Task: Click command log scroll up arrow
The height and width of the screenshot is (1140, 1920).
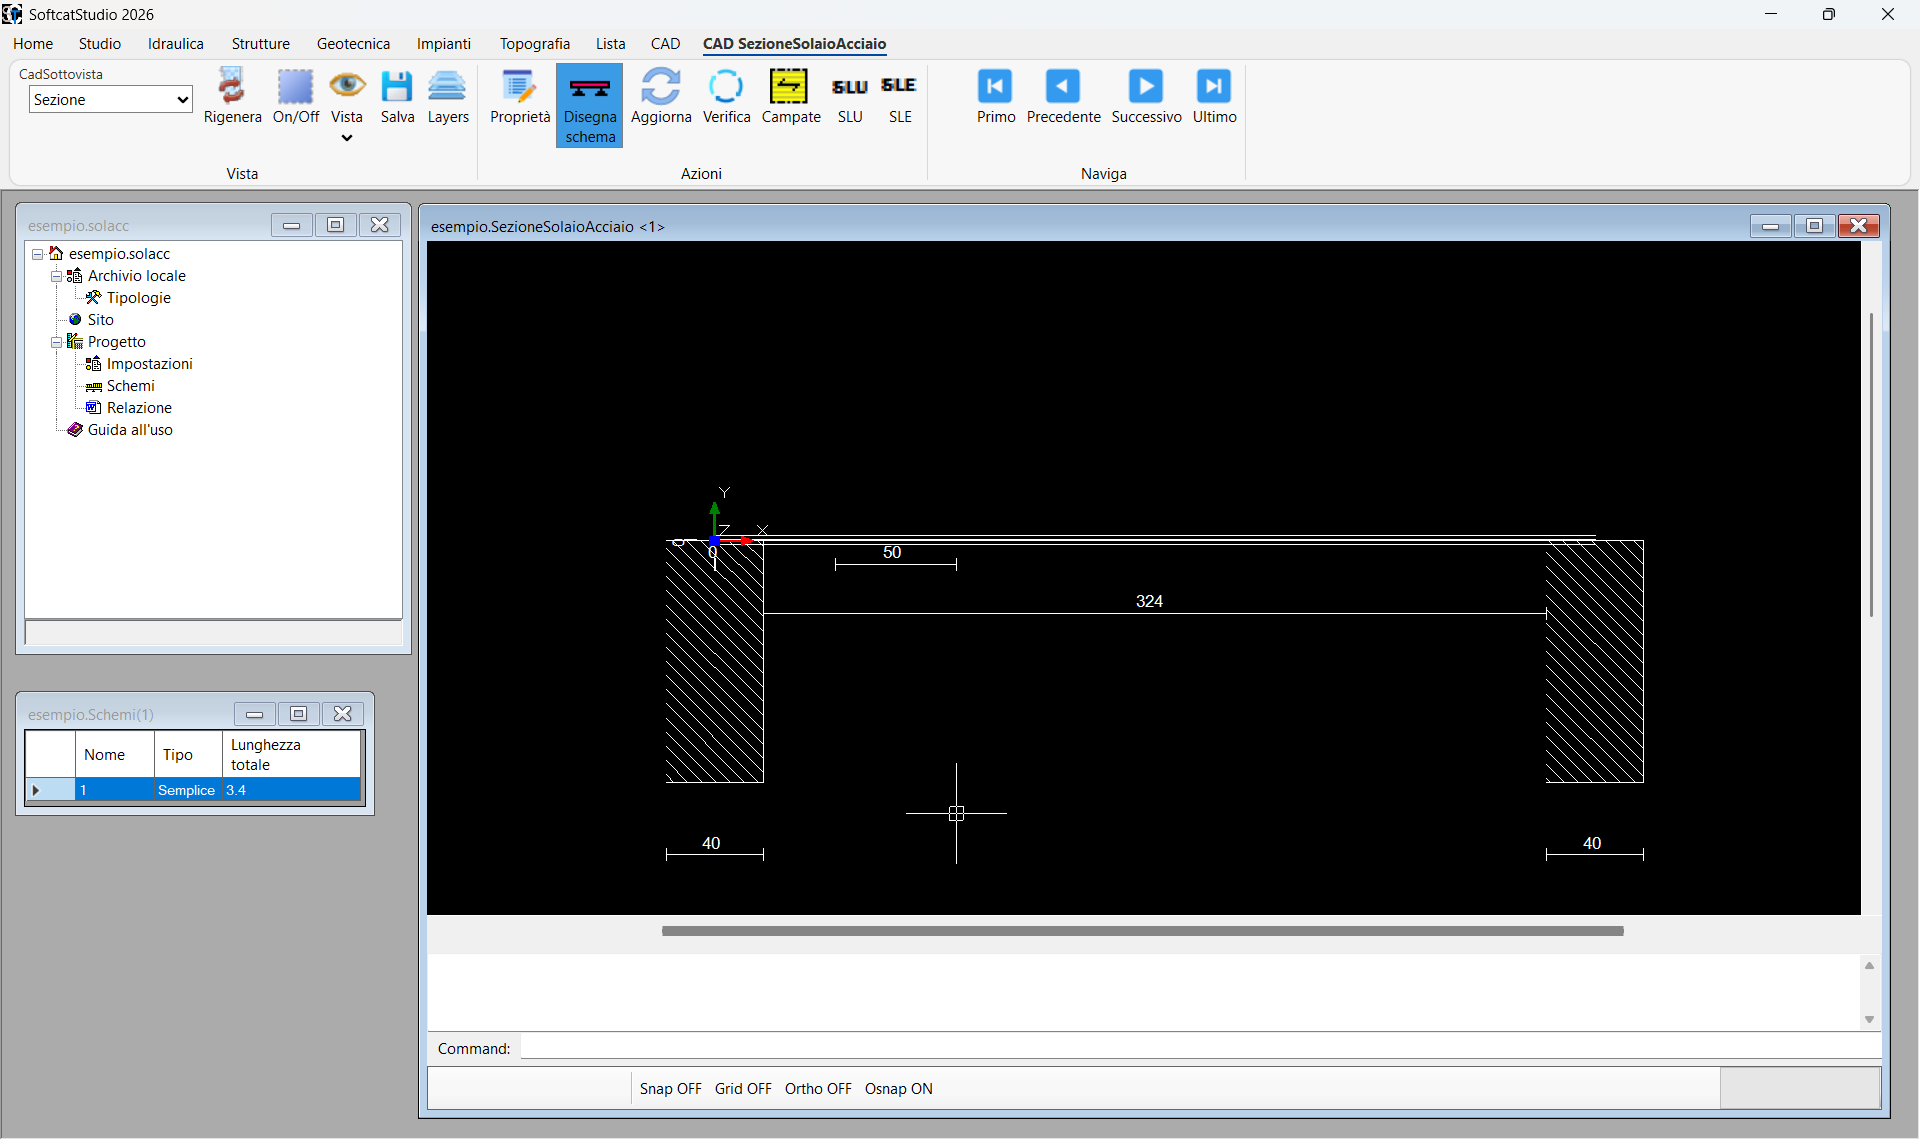Action: [x=1869, y=966]
